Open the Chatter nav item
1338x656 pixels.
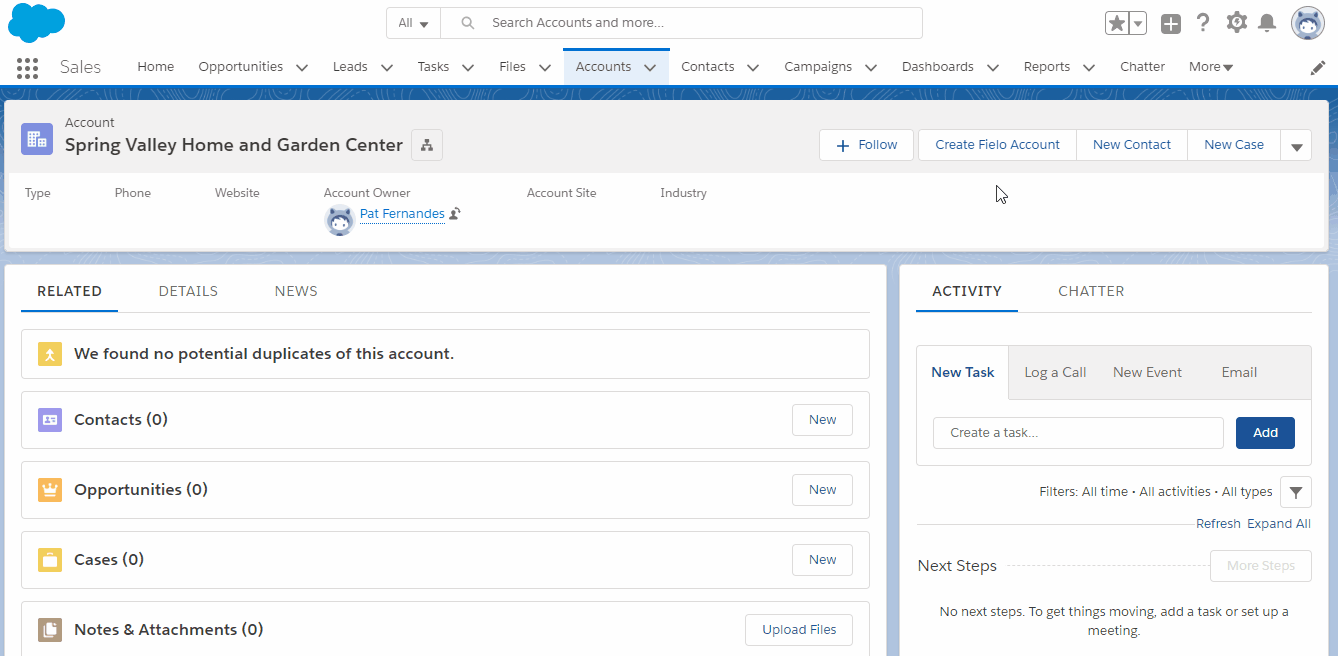pos(1142,67)
